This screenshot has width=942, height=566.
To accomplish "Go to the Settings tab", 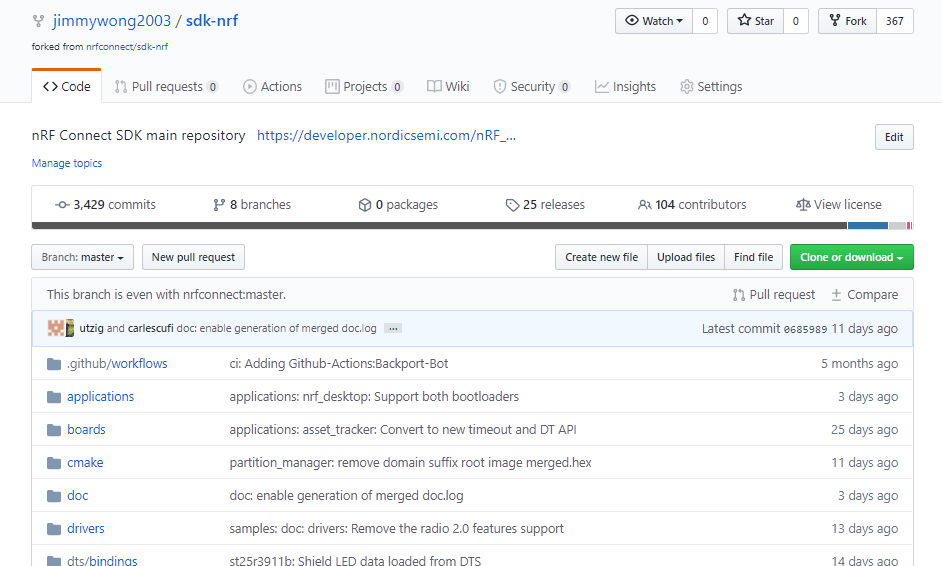I will (x=710, y=87).
